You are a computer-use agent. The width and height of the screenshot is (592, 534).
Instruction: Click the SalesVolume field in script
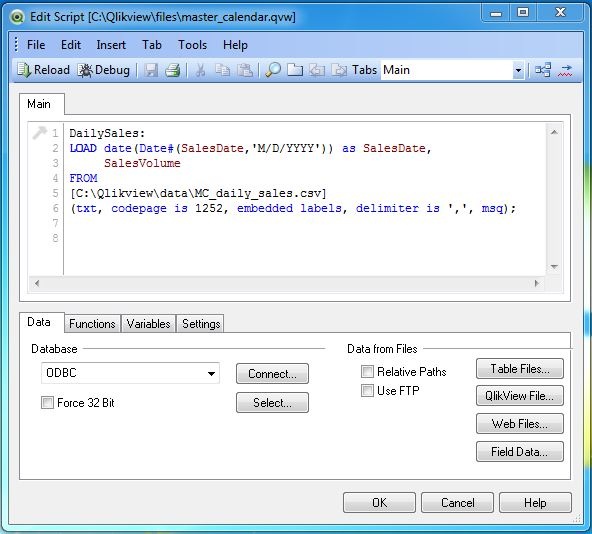pyautogui.click(x=142, y=164)
